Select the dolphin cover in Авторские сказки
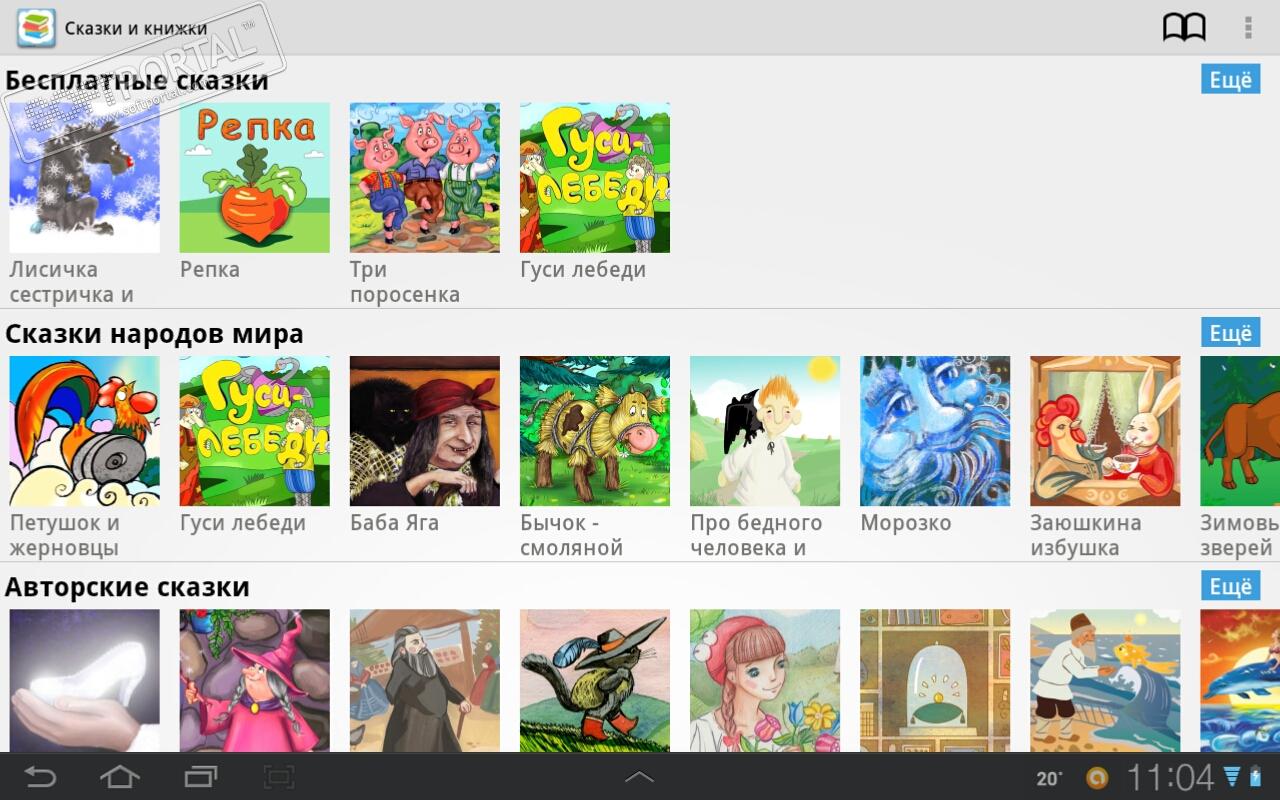This screenshot has height=800, width=1280. (x=1240, y=680)
